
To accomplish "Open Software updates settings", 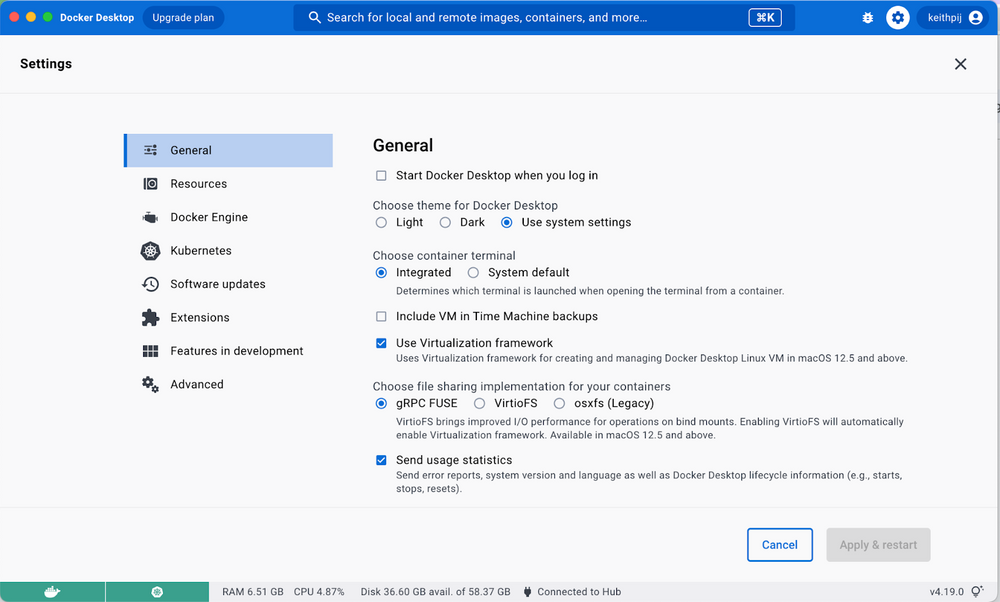I will pos(217,284).
